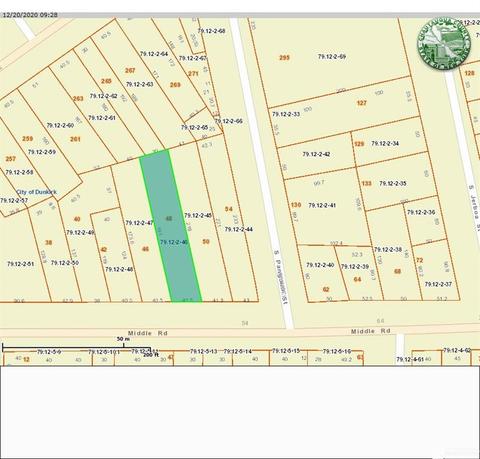Click parcel label 79.12-2-50
This screenshot has width=480, height=459.
click(65, 263)
